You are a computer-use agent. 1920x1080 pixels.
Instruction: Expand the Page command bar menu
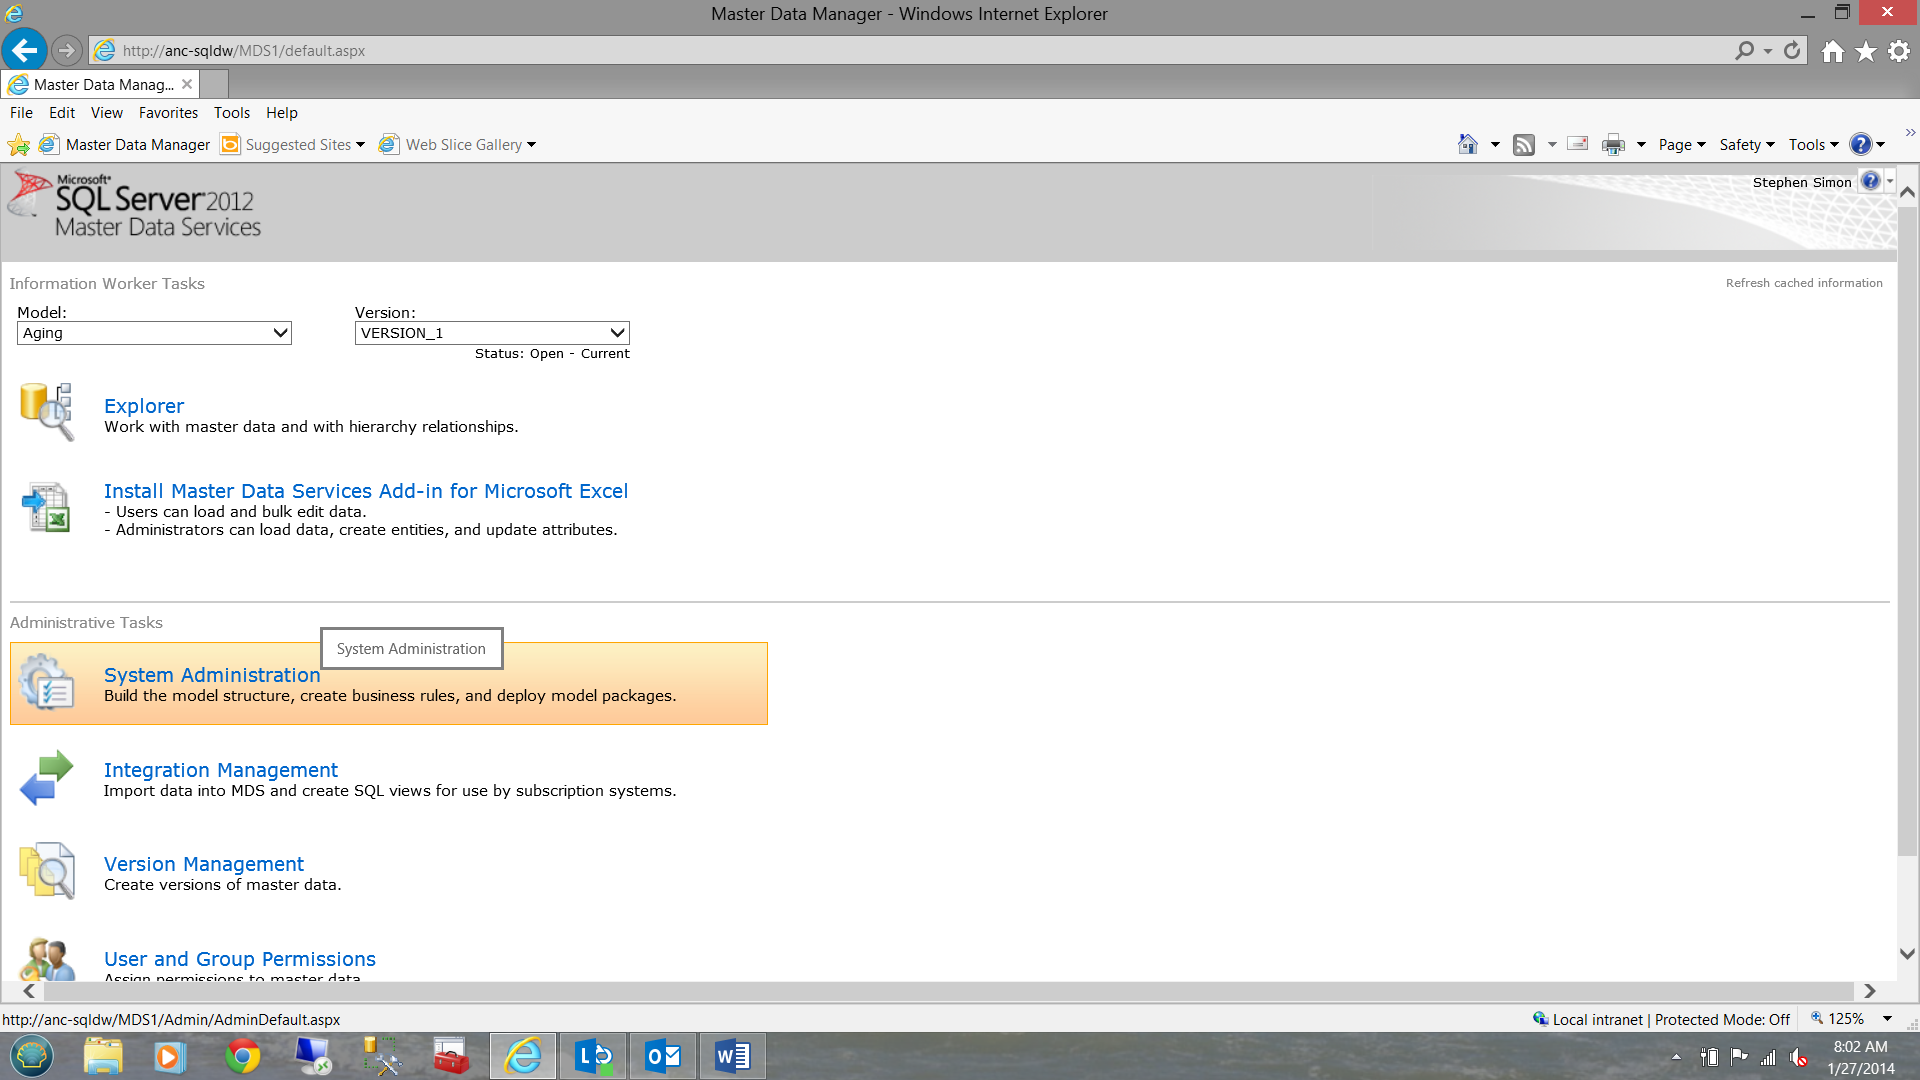pos(1681,145)
